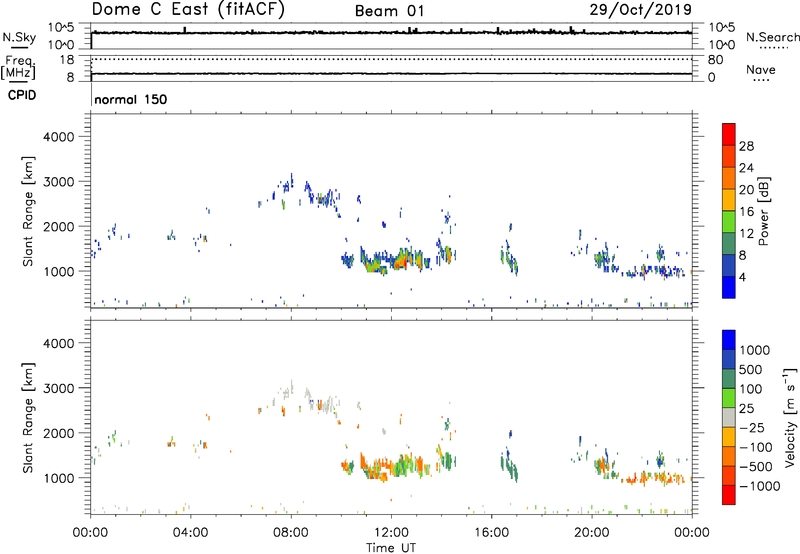
Task: Click the 'Beam 01' label
Action: [389, 11]
